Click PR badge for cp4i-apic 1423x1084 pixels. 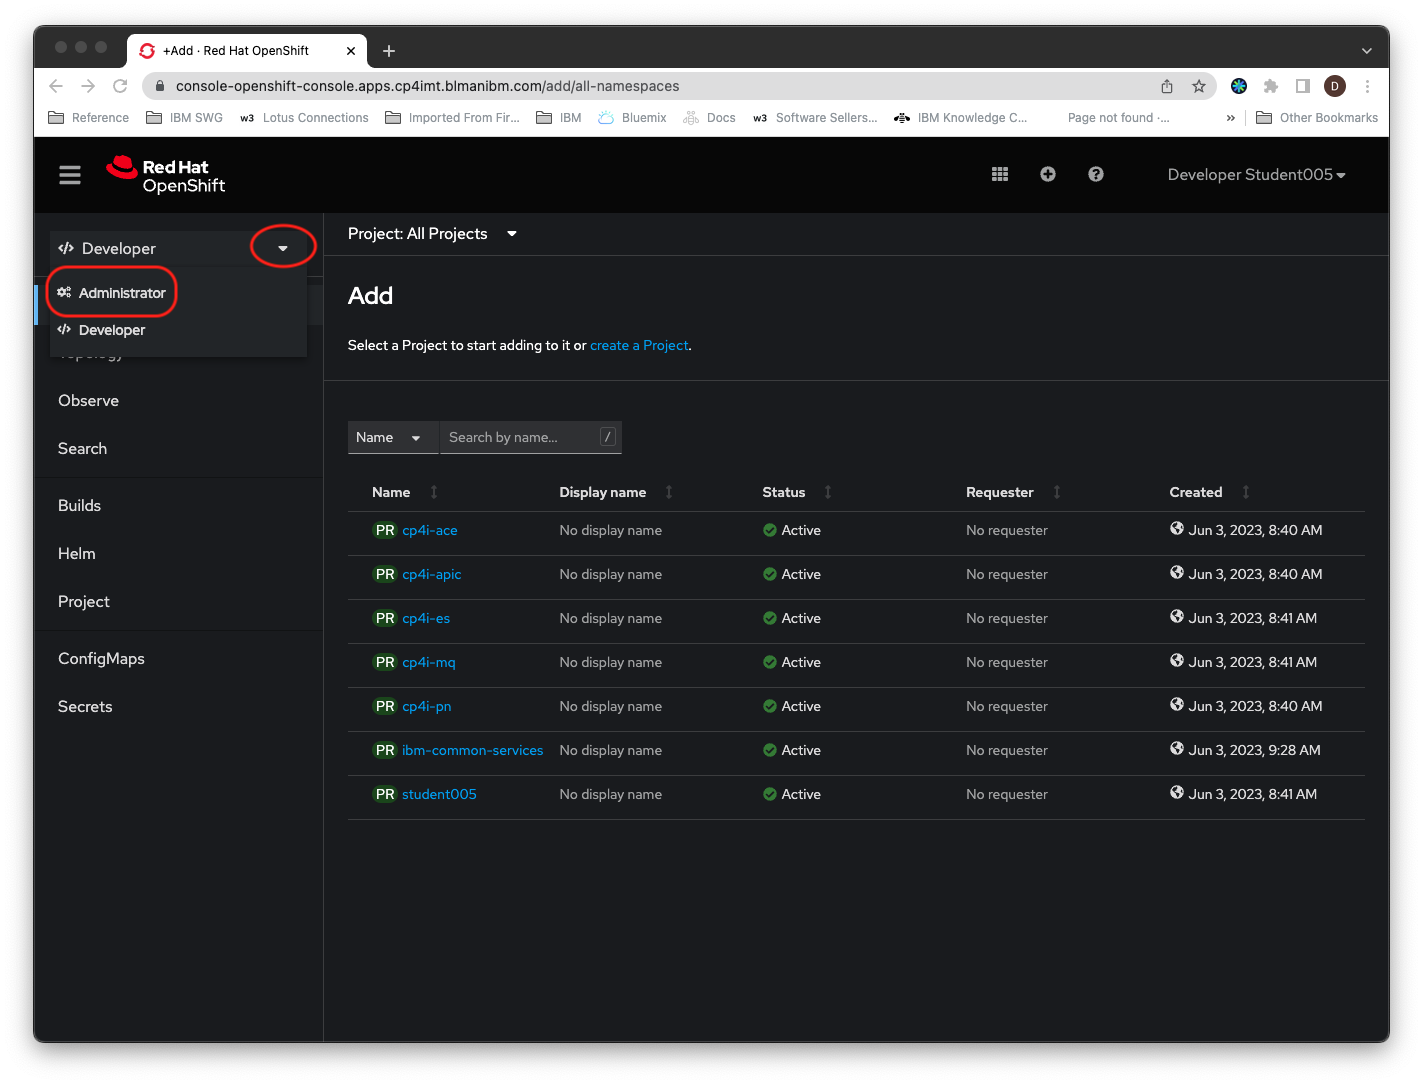tap(385, 575)
